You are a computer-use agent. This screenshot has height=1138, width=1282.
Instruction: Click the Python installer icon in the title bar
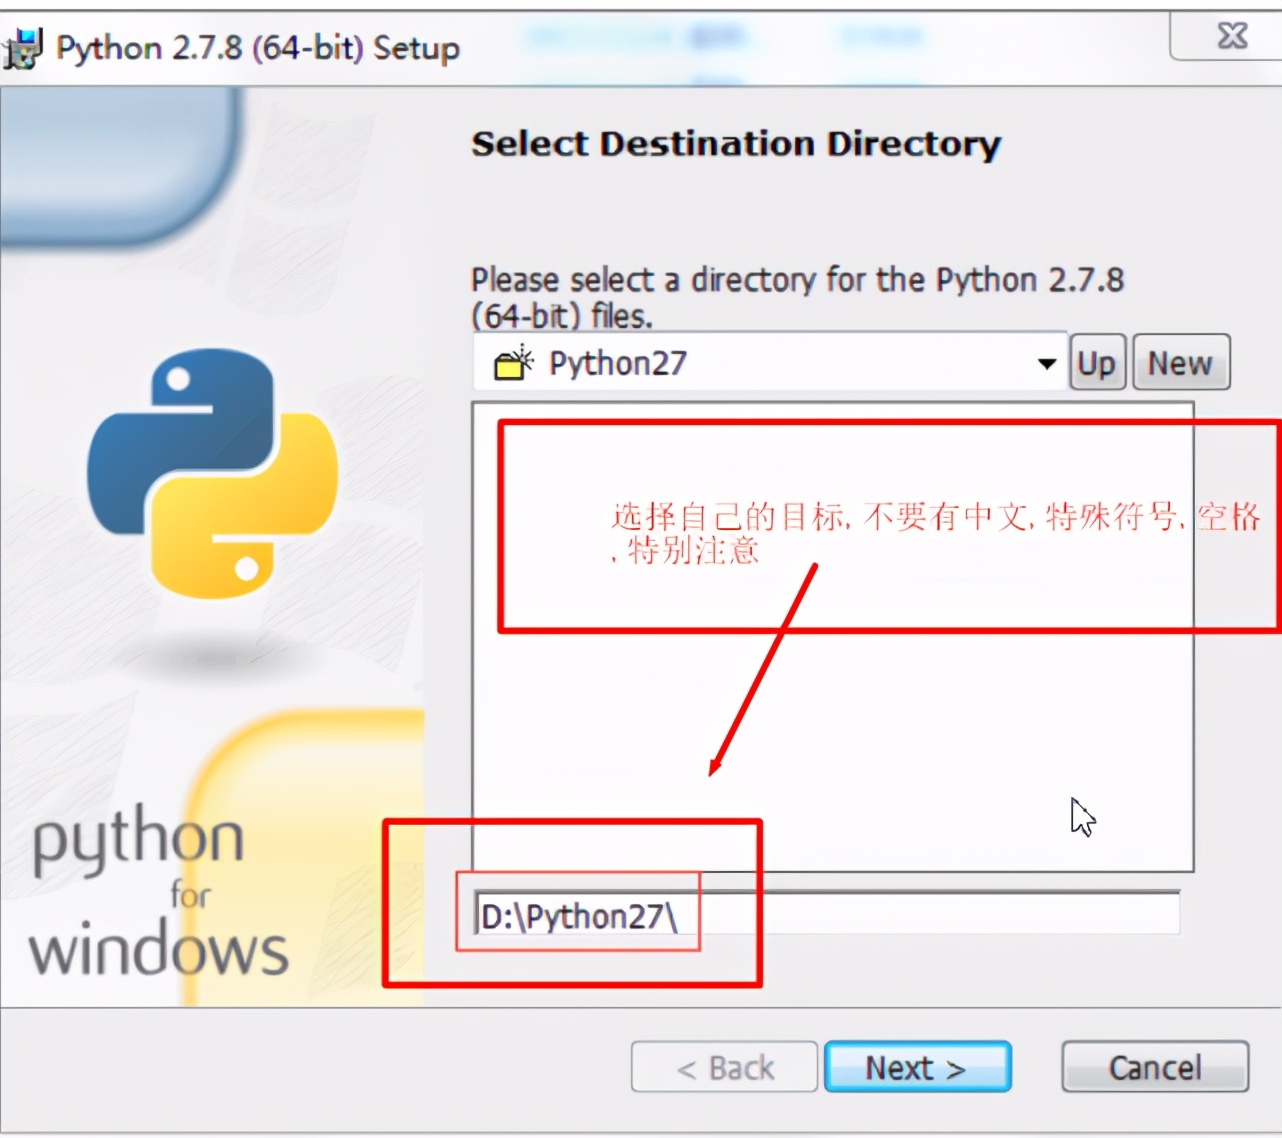(22, 47)
